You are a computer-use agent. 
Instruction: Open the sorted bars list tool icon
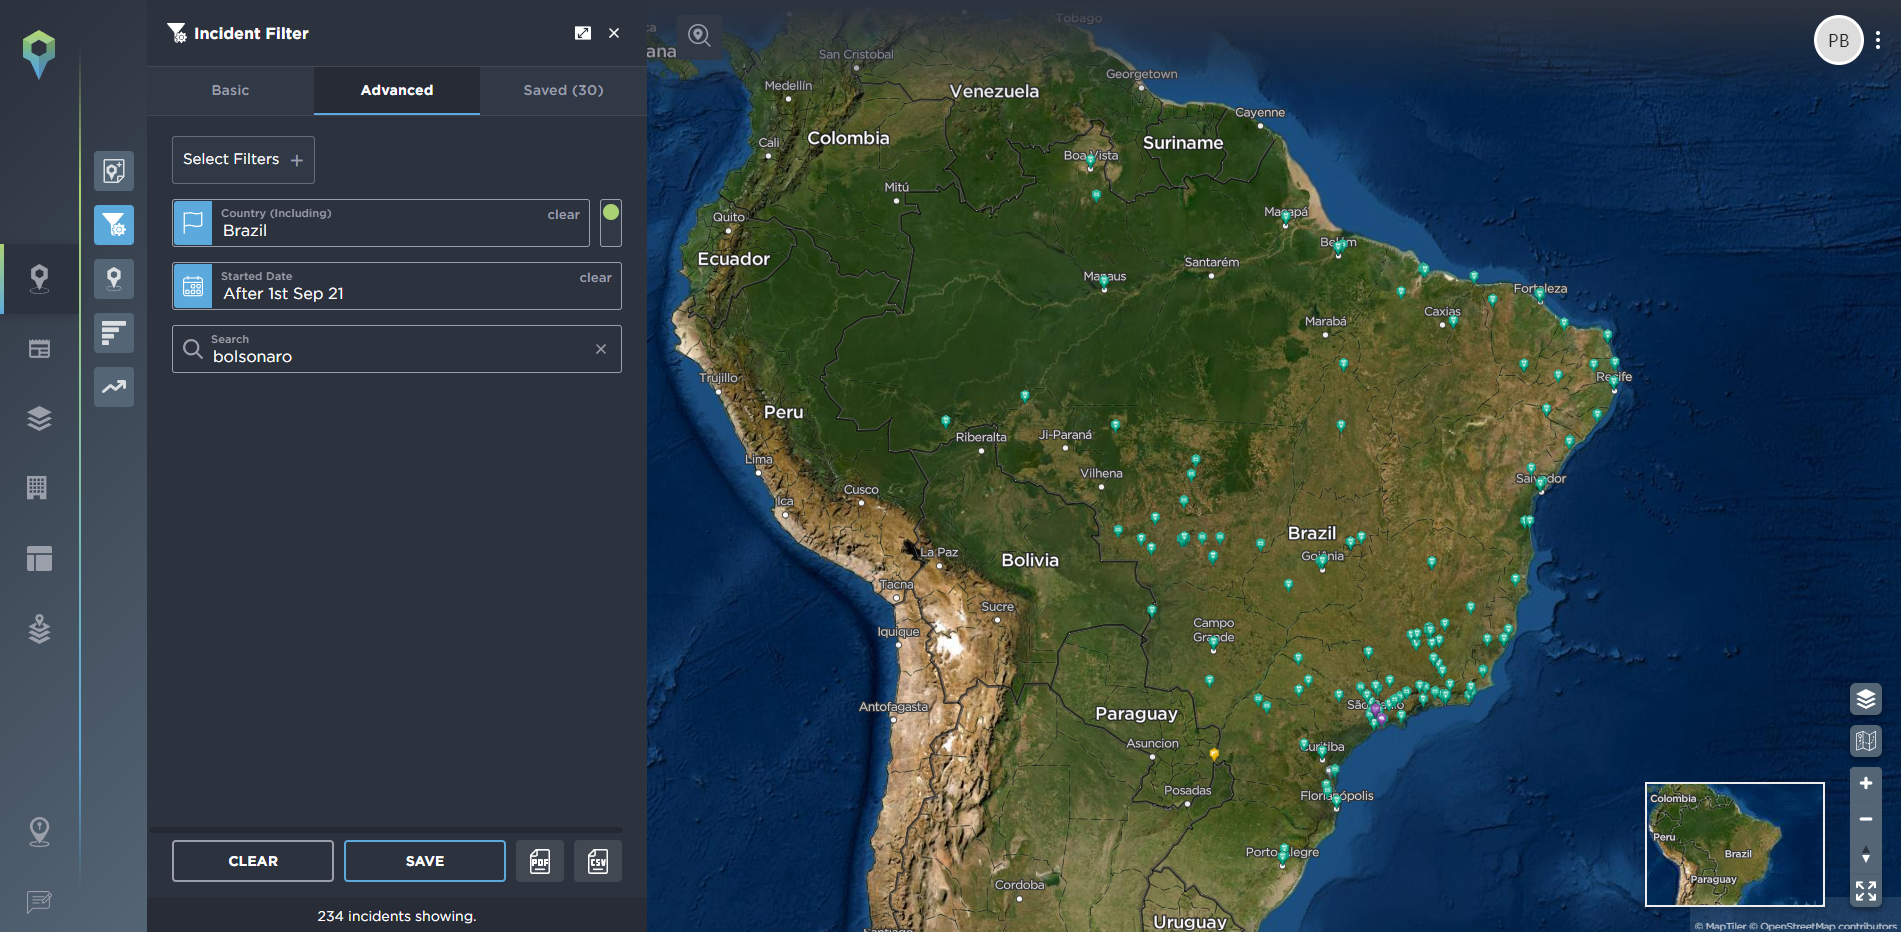pyautogui.click(x=114, y=333)
